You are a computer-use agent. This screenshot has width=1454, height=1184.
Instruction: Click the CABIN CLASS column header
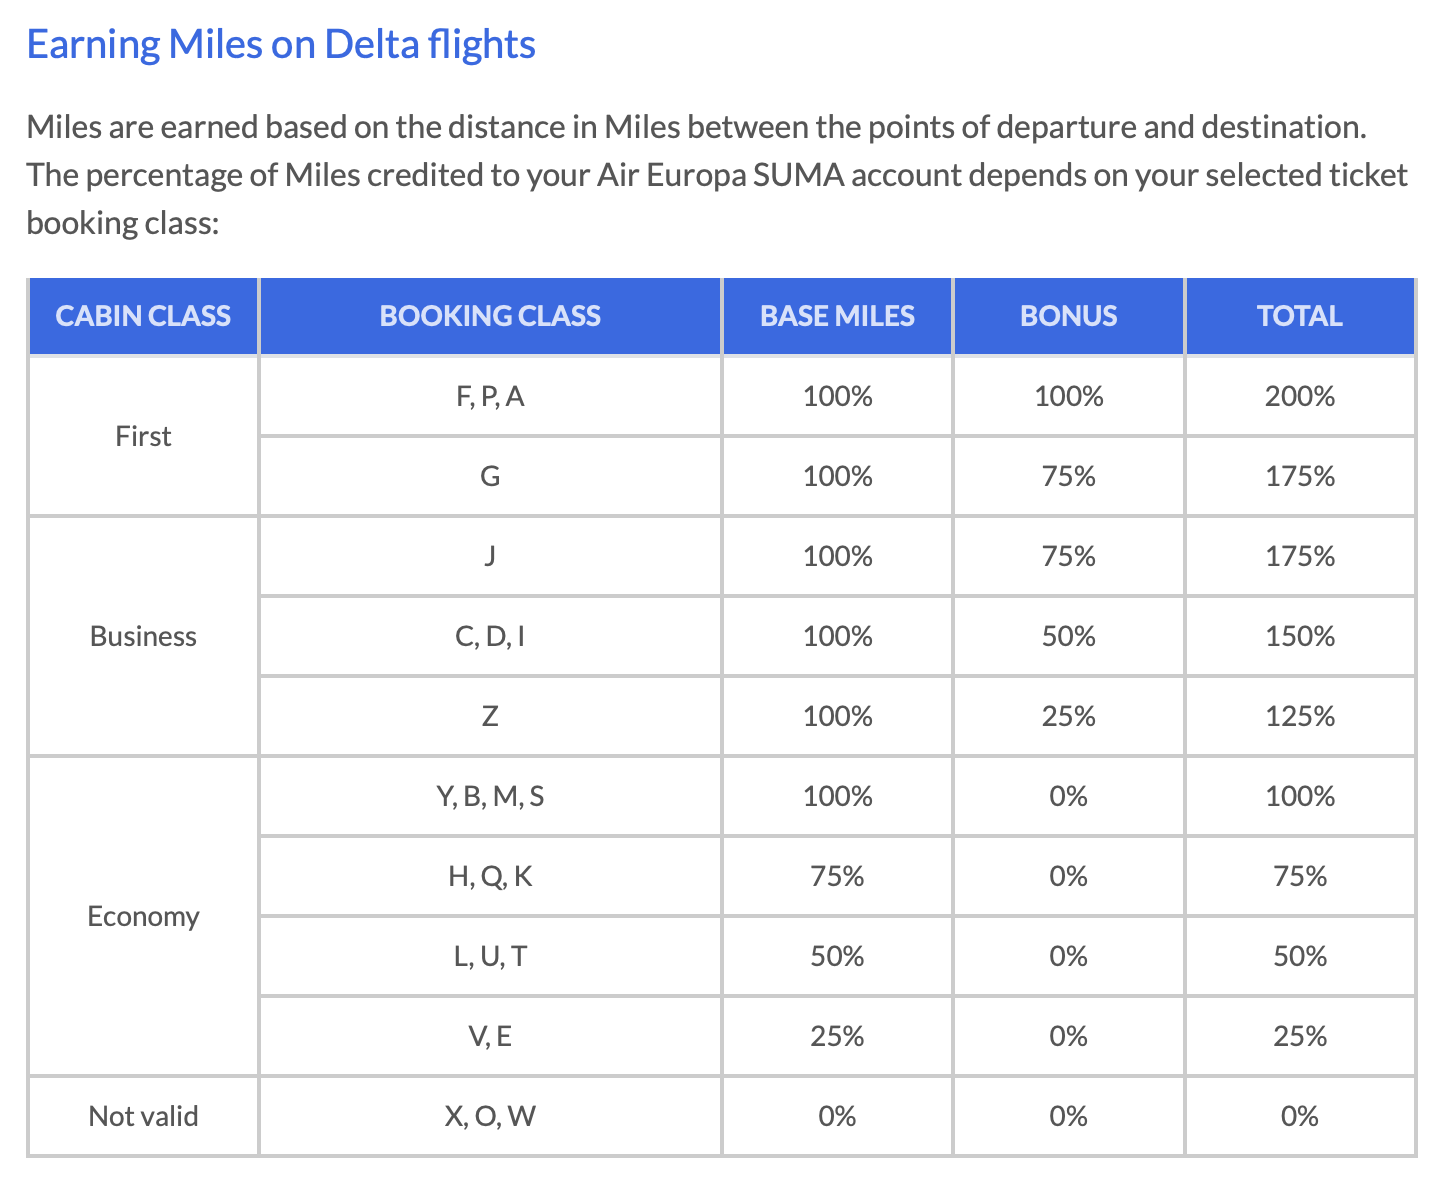(x=143, y=316)
